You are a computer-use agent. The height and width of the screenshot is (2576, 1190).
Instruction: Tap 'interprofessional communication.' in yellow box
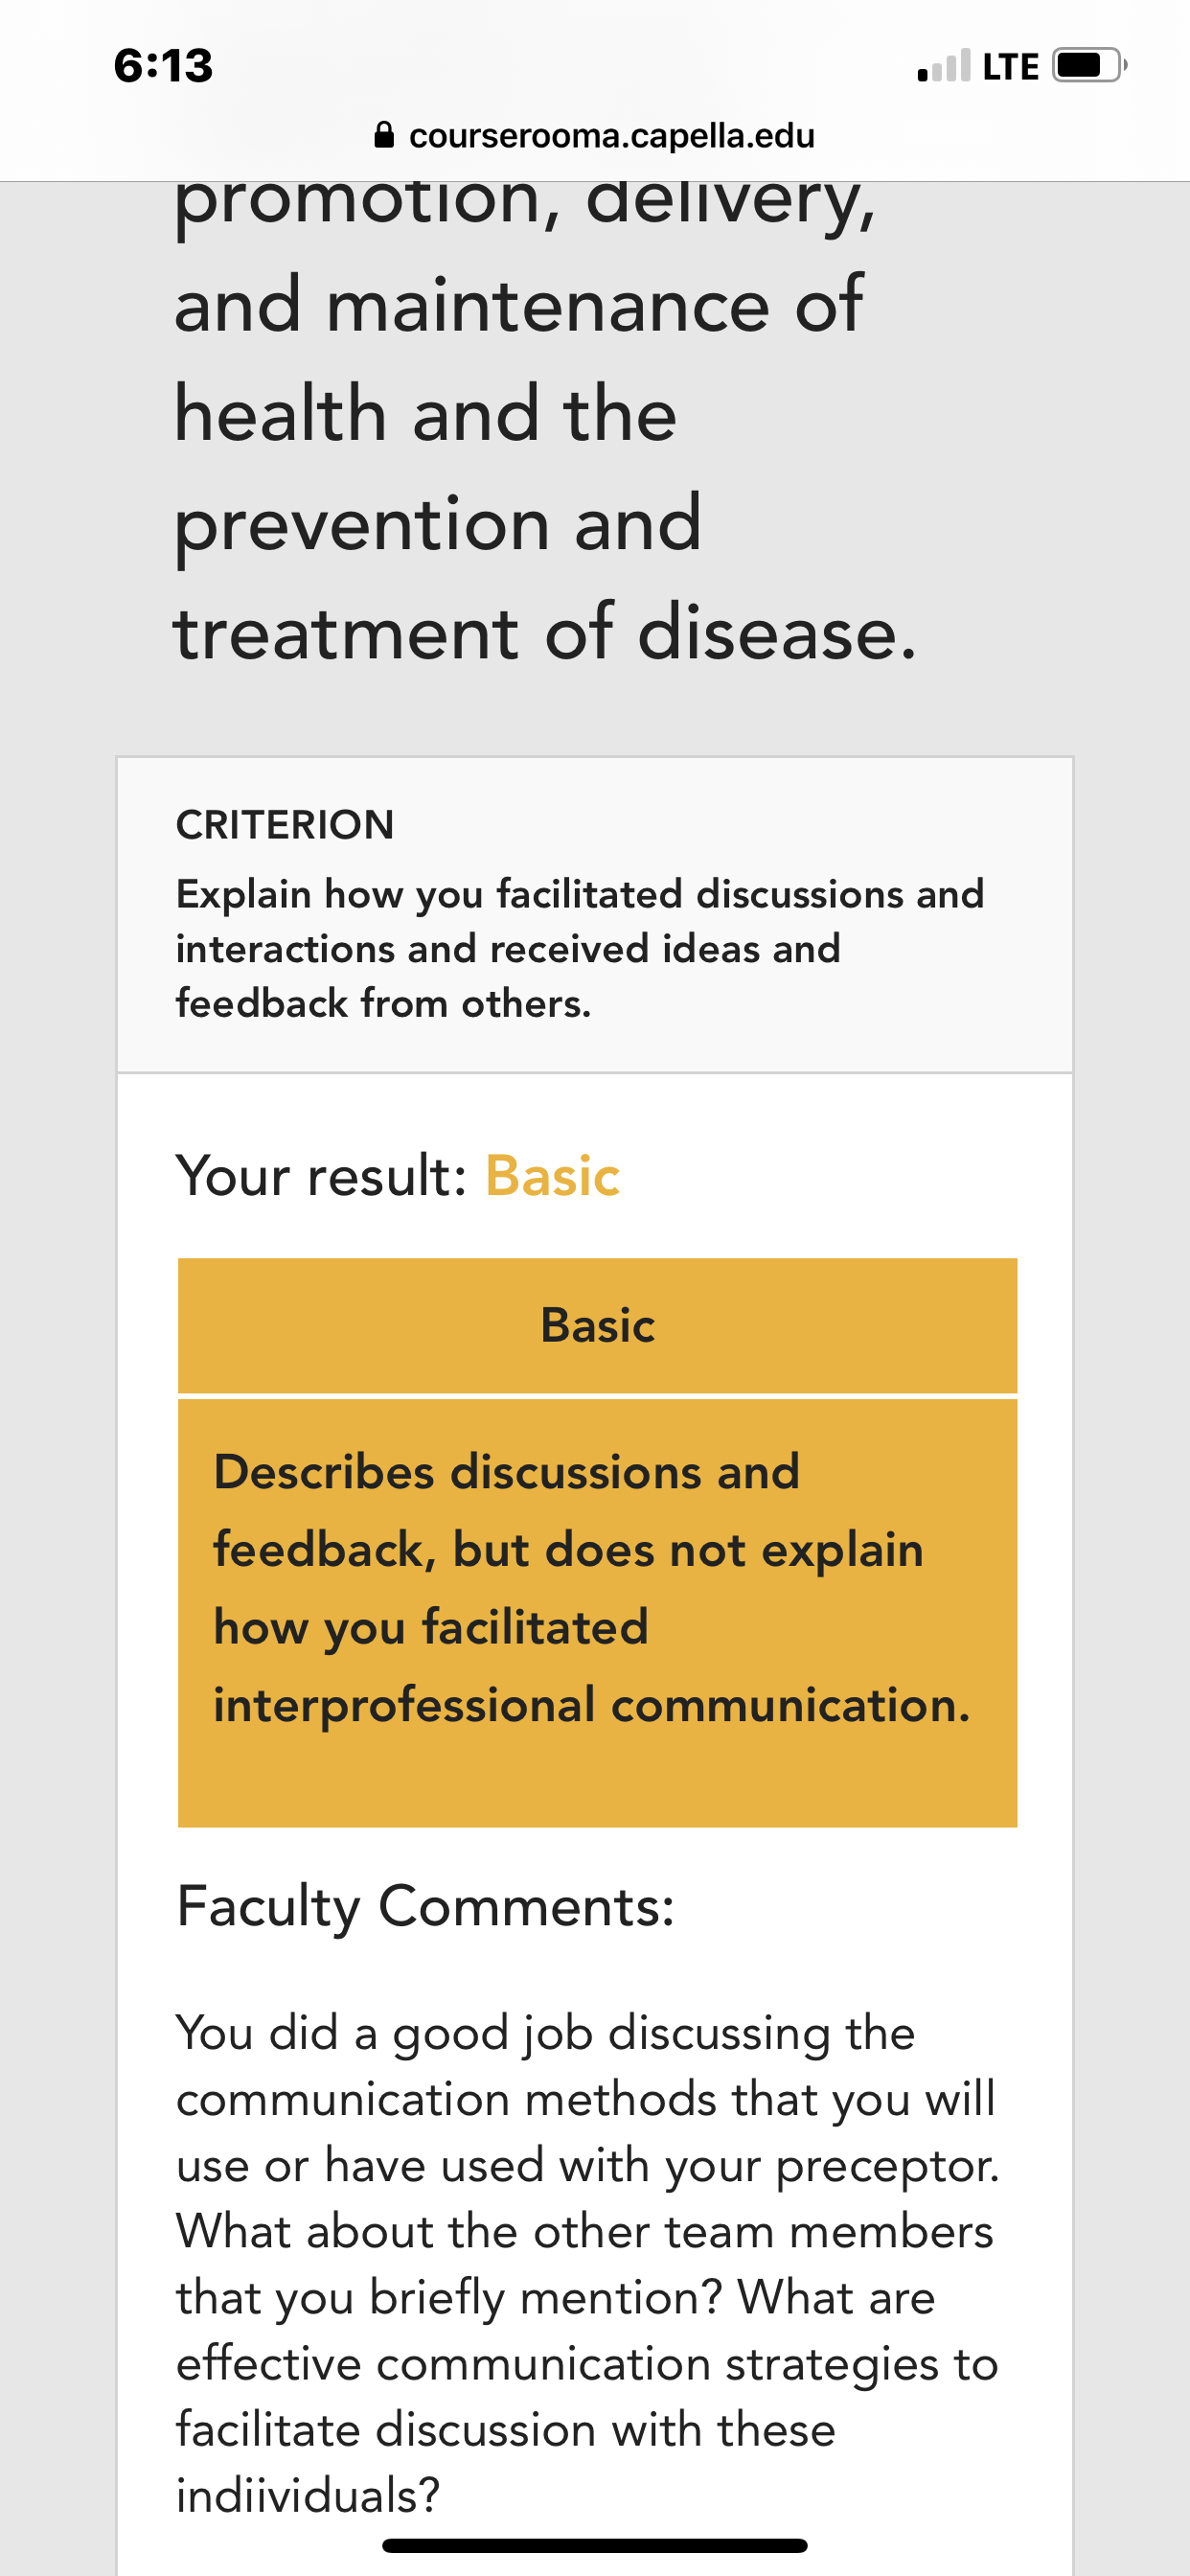click(592, 1705)
